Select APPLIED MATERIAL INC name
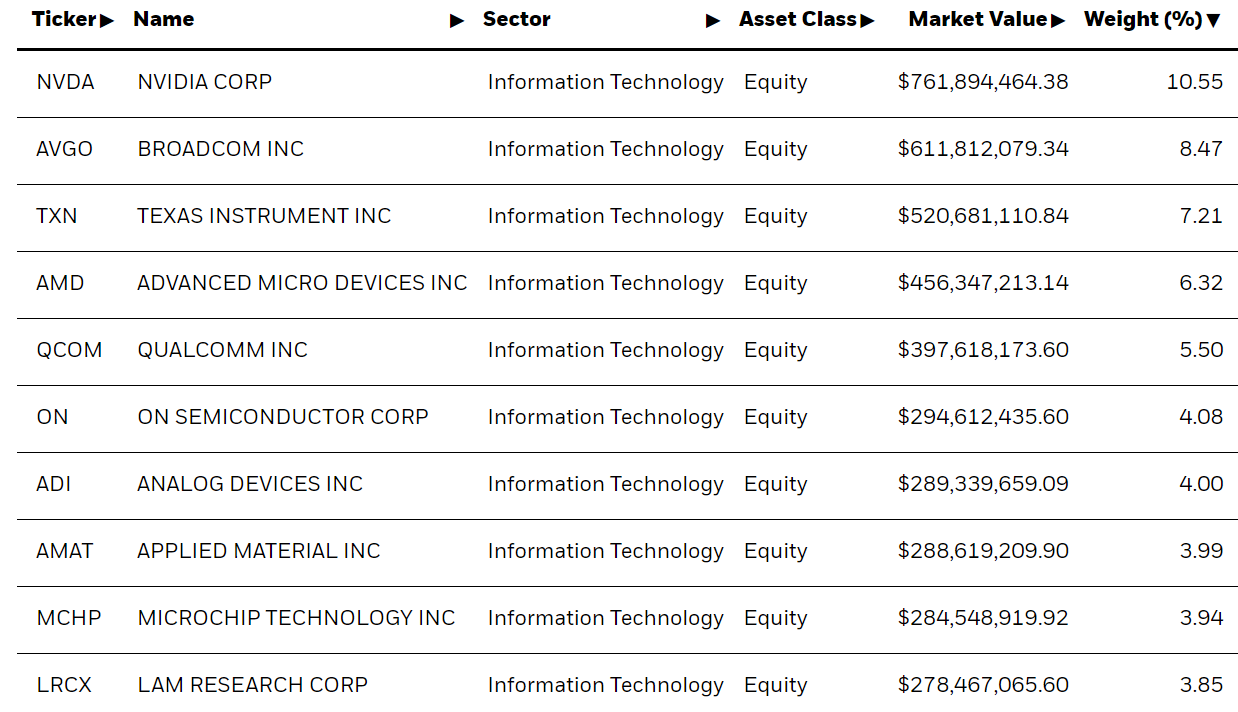 pyautogui.click(x=259, y=552)
